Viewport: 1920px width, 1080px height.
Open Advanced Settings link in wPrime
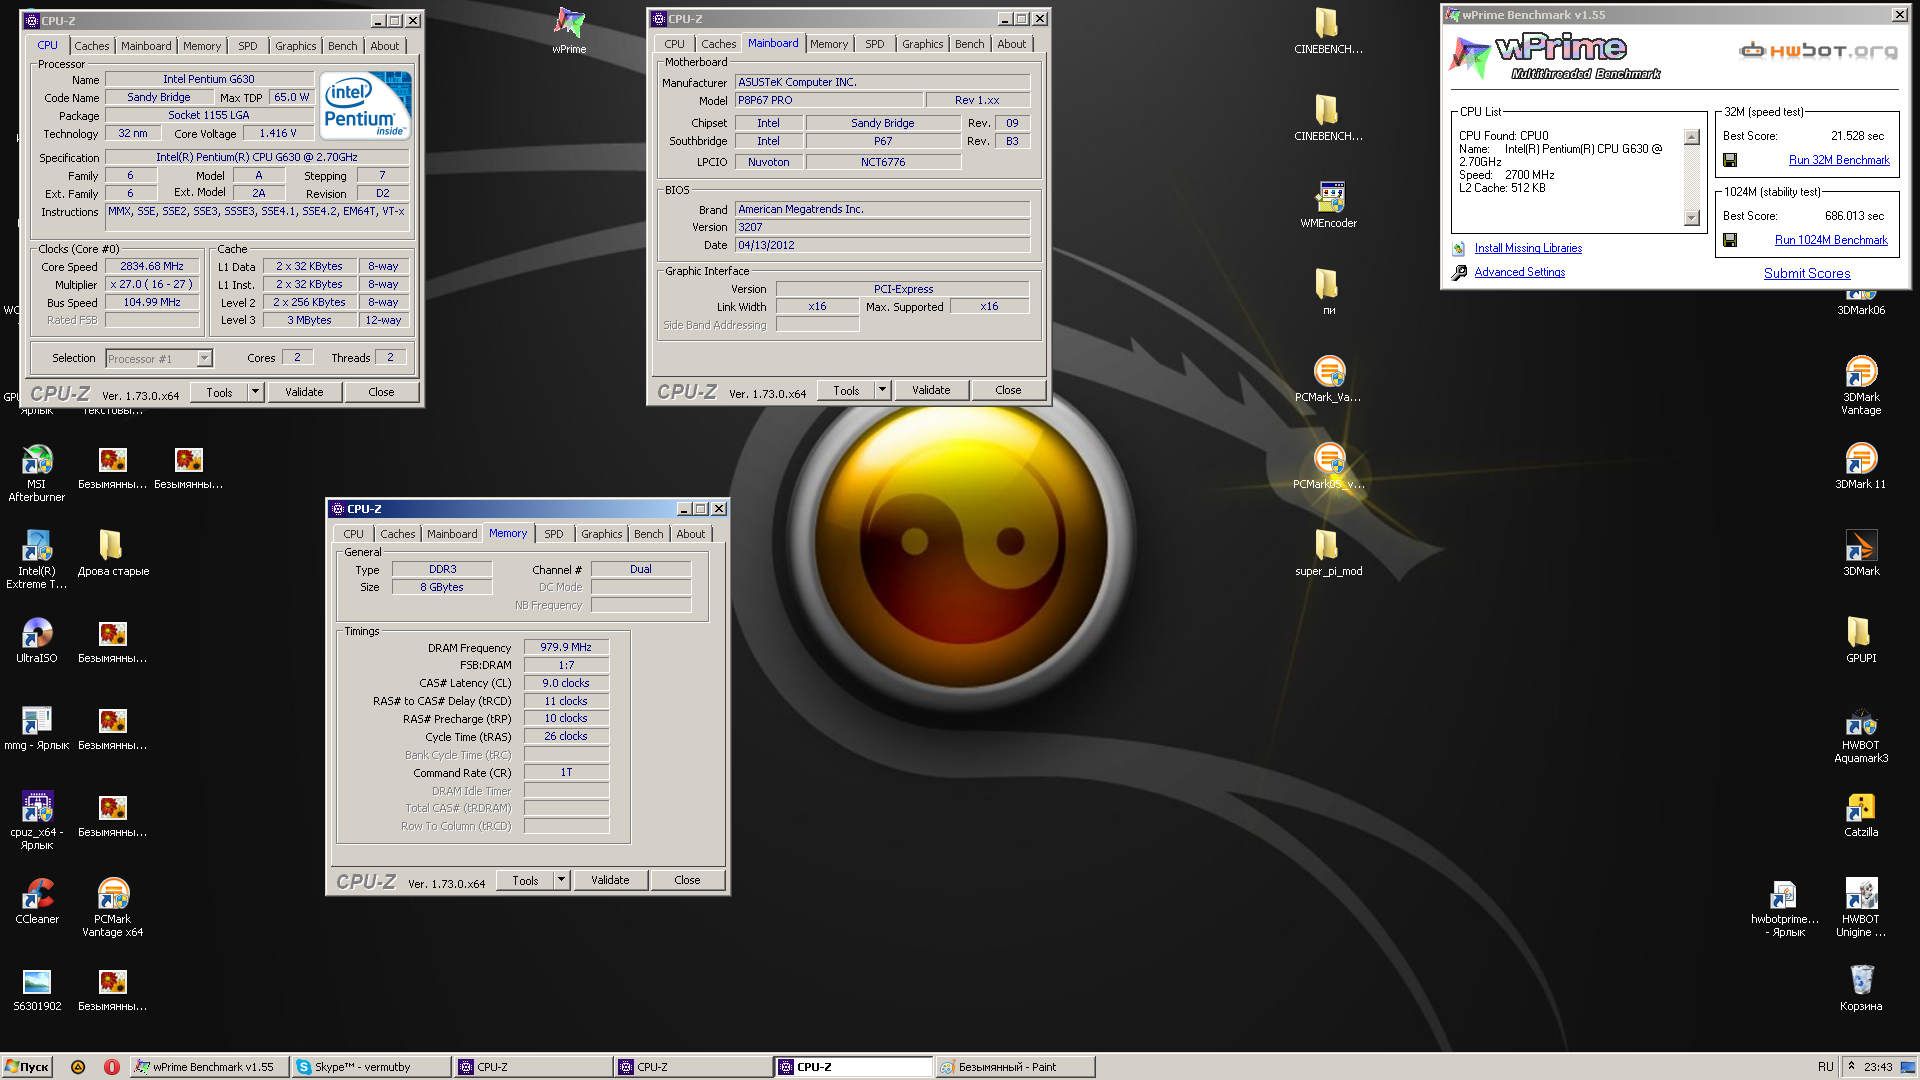click(x=1519, y=272)
